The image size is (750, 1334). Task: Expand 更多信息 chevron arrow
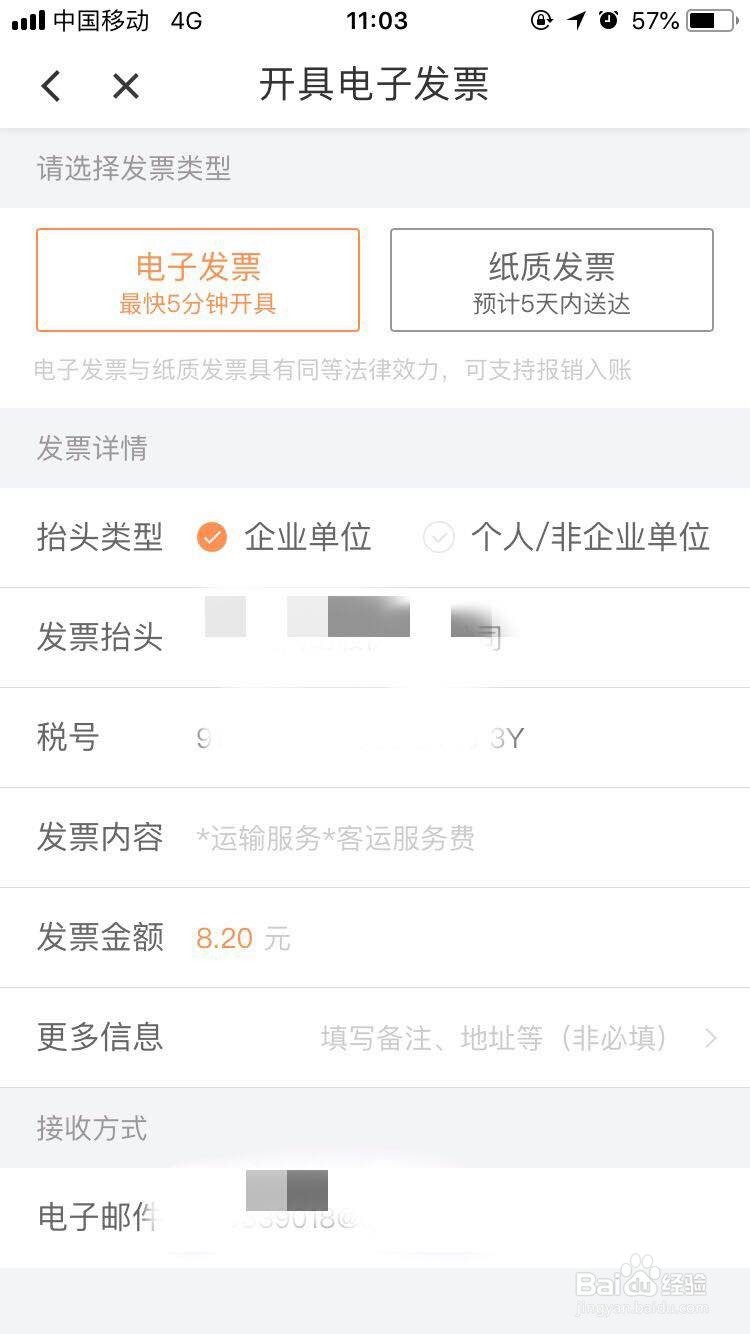pyautogui.click(x=711, y=1038)
